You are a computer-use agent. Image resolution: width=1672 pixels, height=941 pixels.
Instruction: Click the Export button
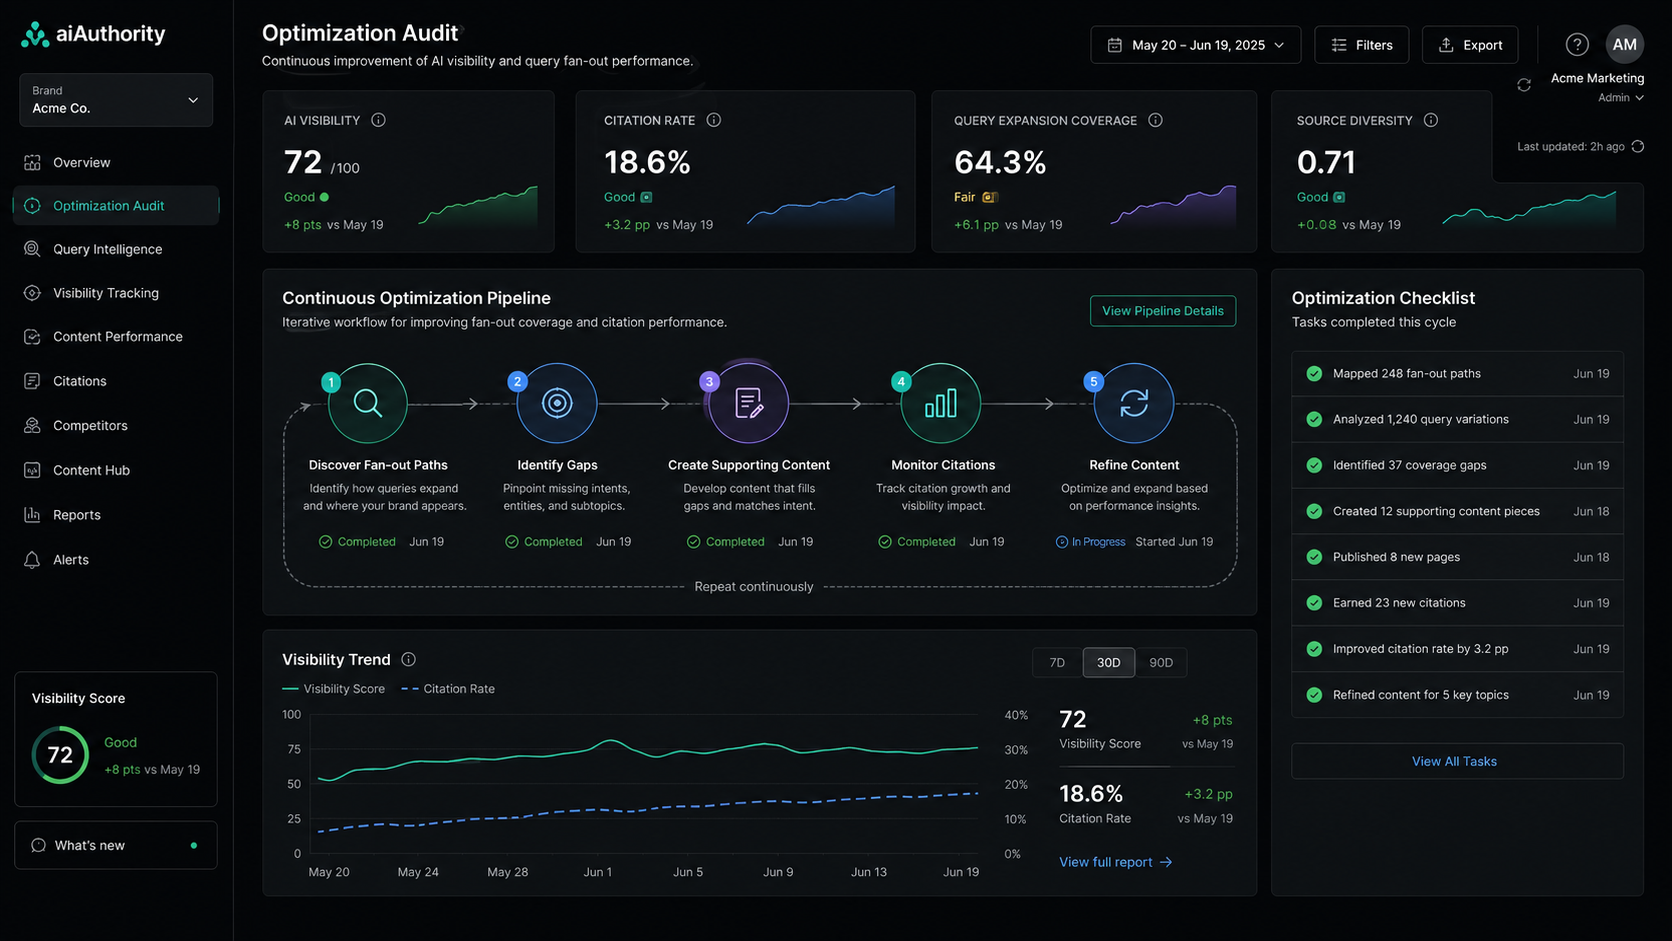point(1470,45)
